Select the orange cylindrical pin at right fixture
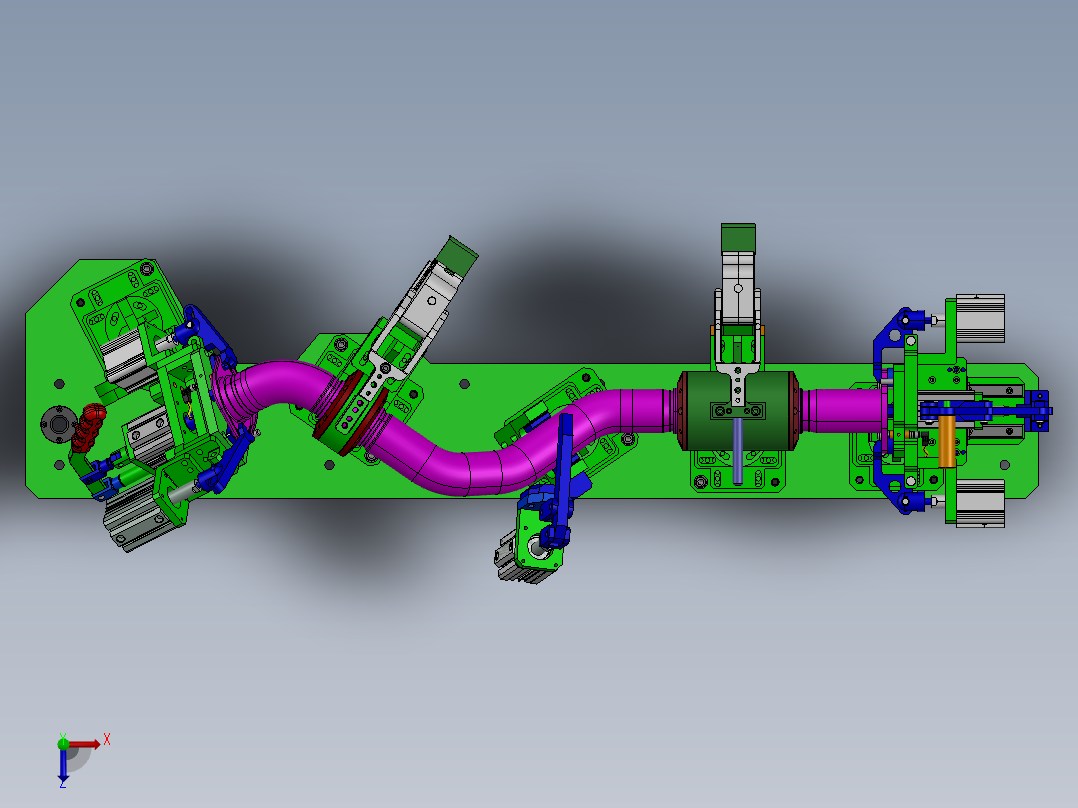 pyautogui.click(x=947, y=441)
